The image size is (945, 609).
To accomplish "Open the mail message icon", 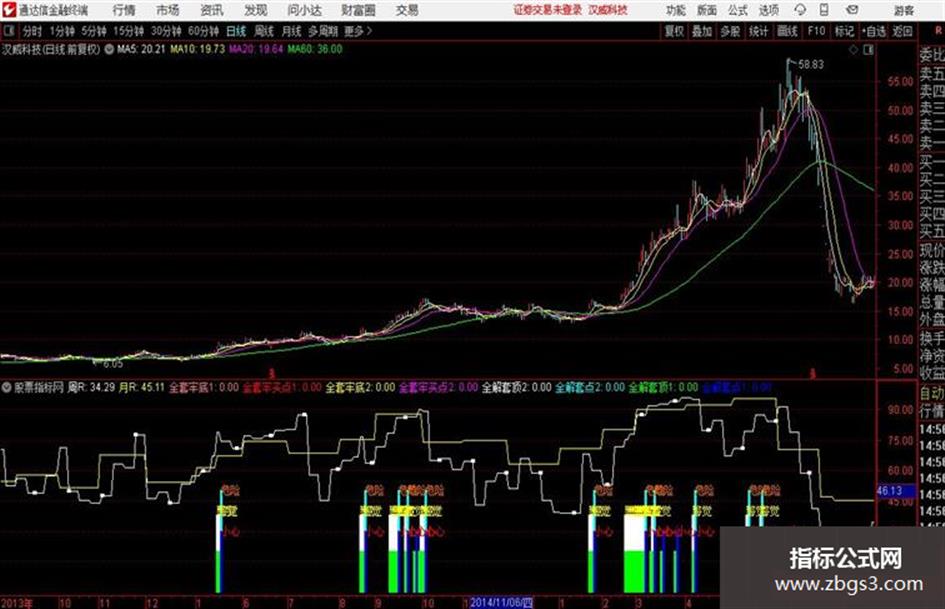I will point(852,10).
